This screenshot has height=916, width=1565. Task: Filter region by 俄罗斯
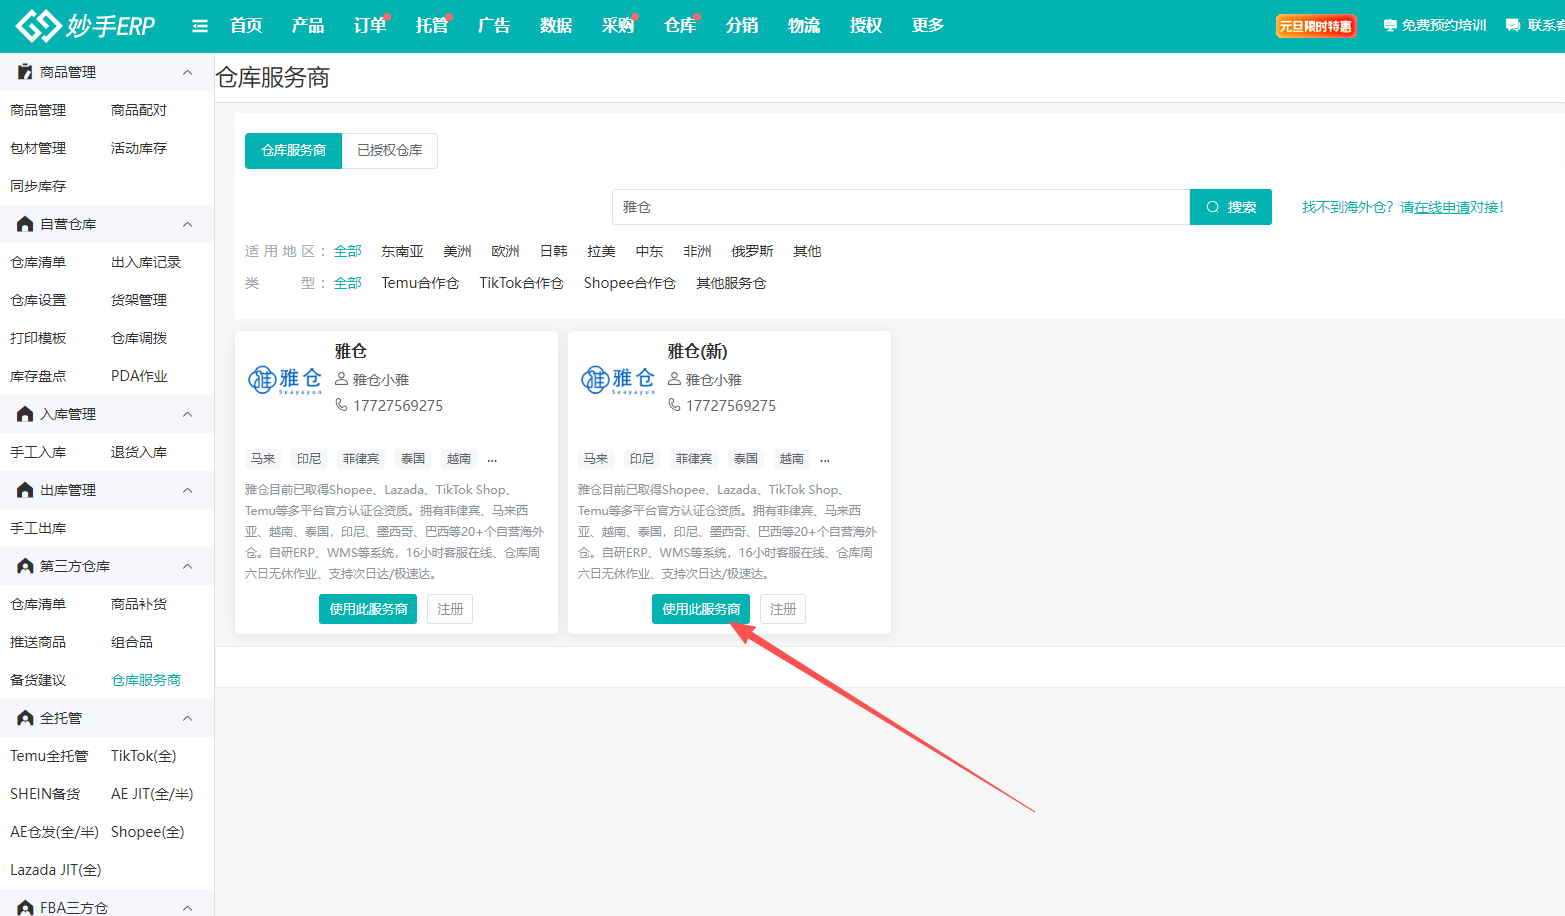click(x=752, y=251)
